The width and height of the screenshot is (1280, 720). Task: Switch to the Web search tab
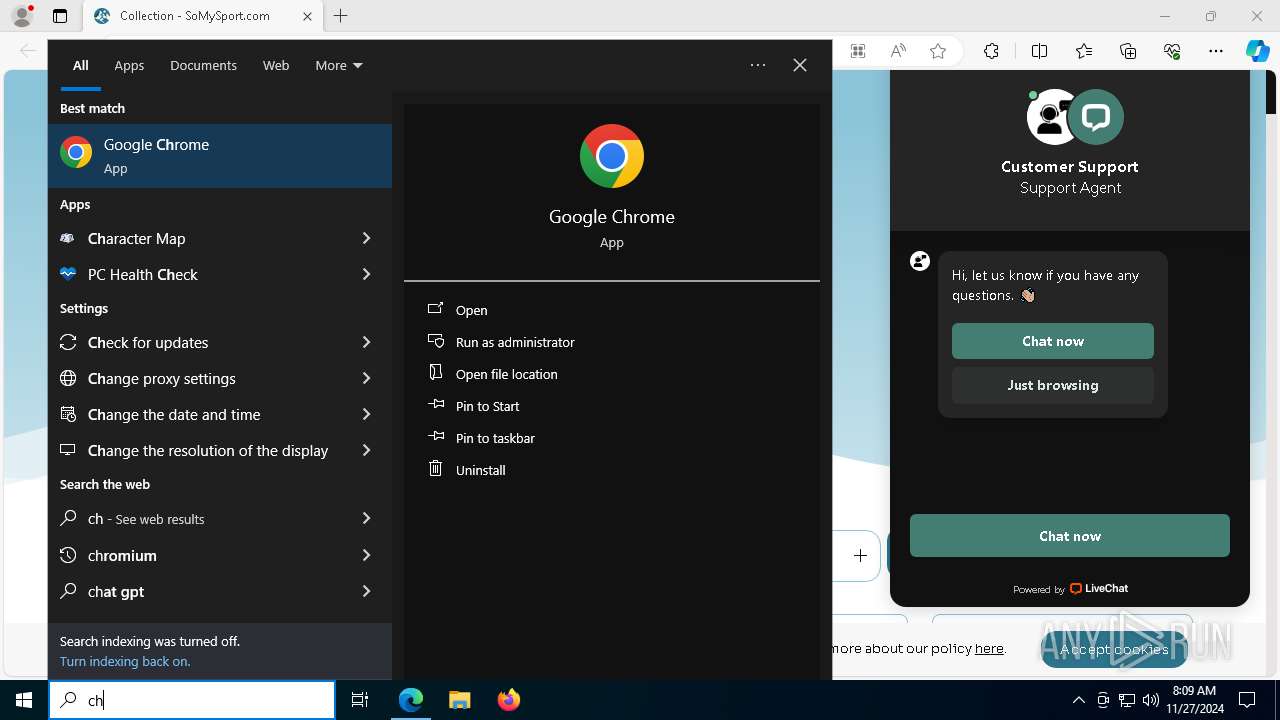coord(276,65)
